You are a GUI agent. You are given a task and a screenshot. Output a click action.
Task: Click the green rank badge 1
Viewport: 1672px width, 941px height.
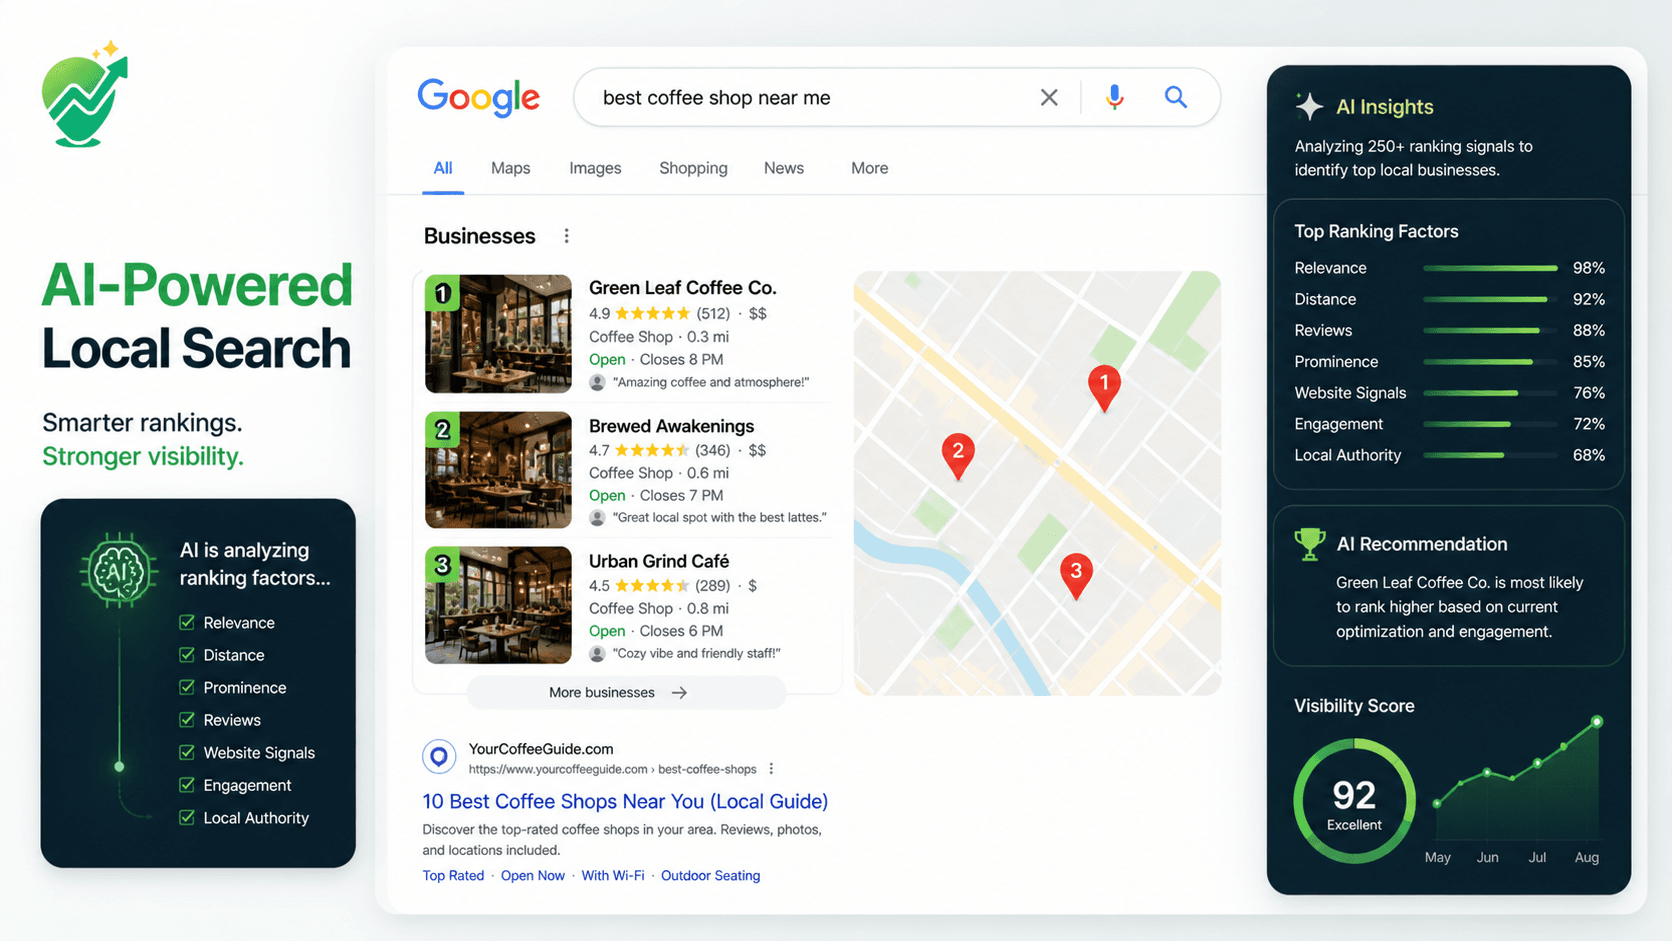point(442,293)
